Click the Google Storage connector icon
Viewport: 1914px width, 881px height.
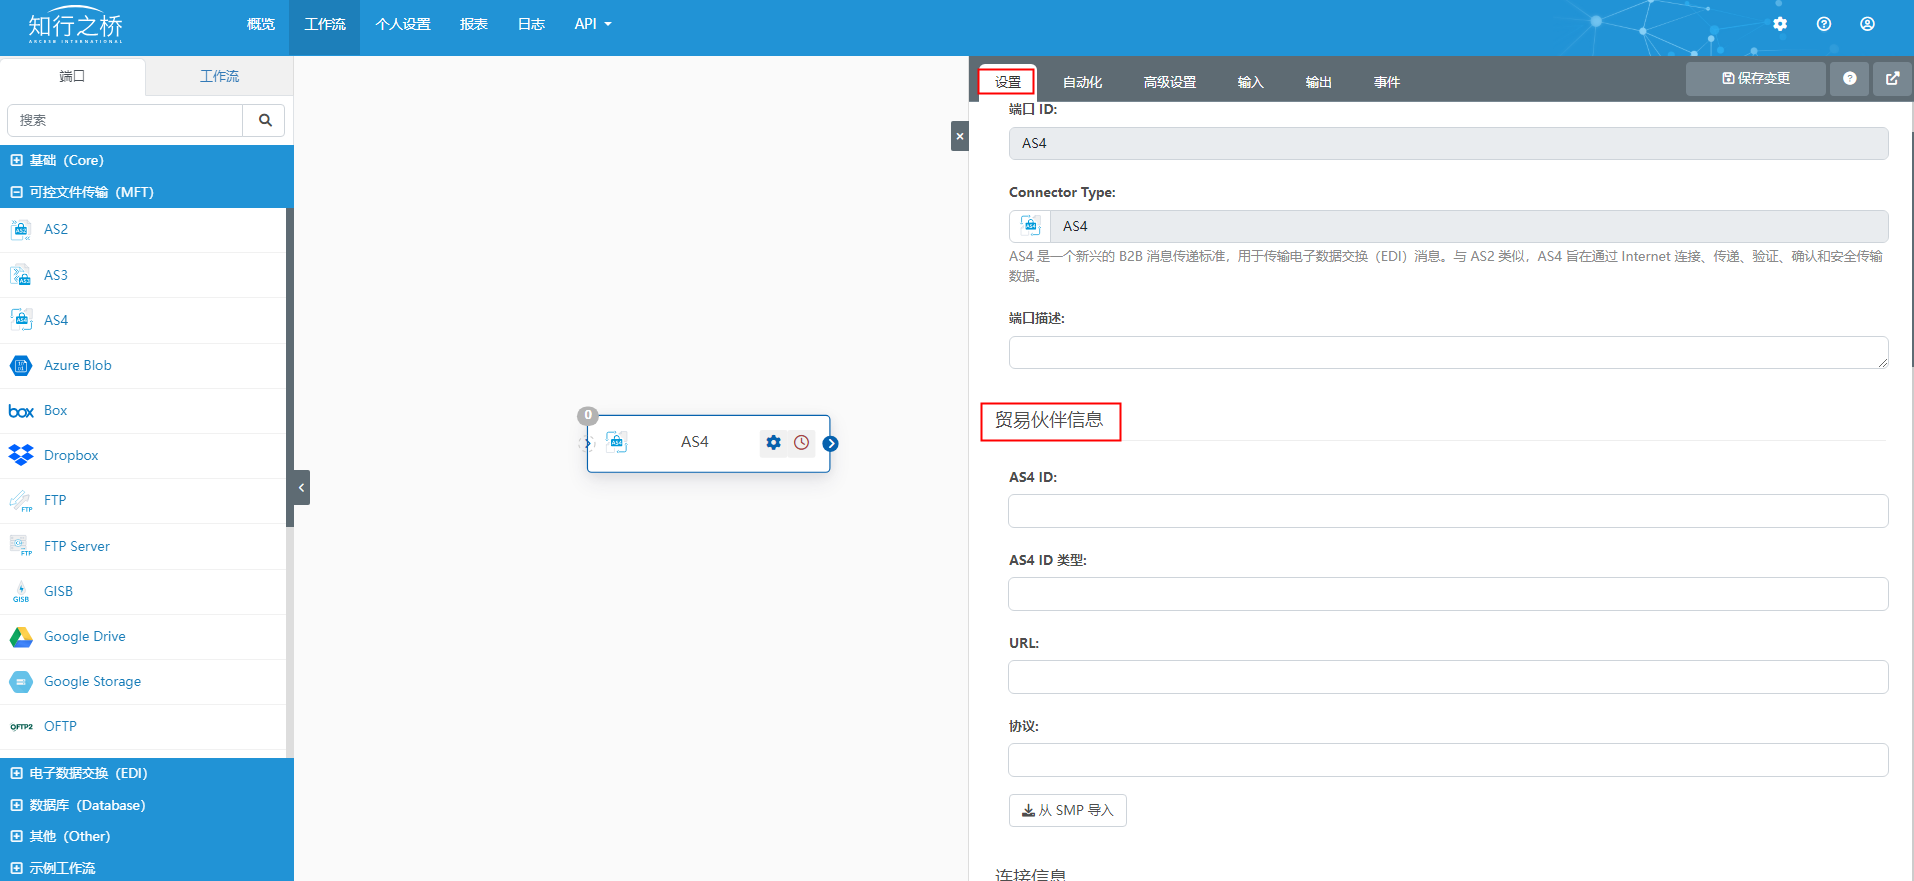(21, 682)
